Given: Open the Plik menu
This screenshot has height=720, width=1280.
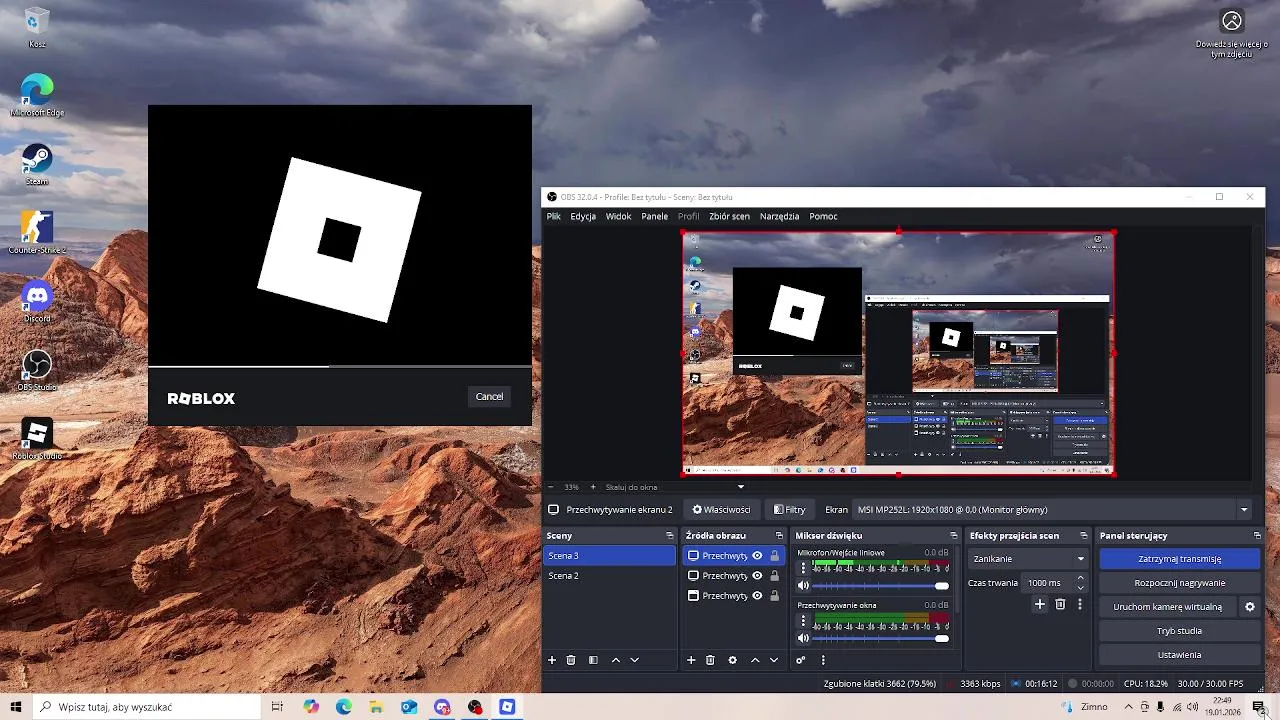Looking at the screenshot, I should pos(553,216).
